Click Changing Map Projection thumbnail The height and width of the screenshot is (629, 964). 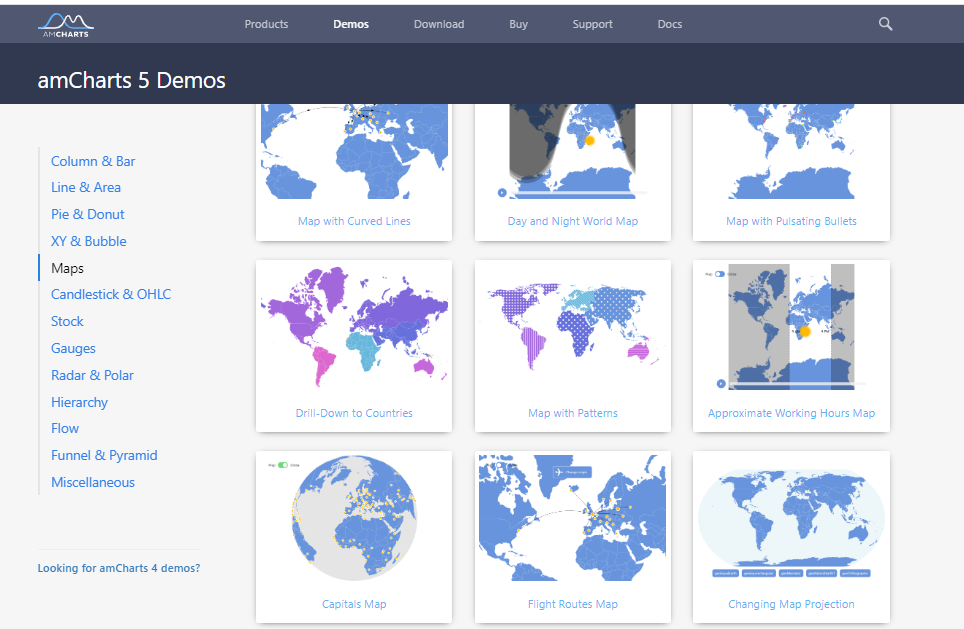coord(791,518)
